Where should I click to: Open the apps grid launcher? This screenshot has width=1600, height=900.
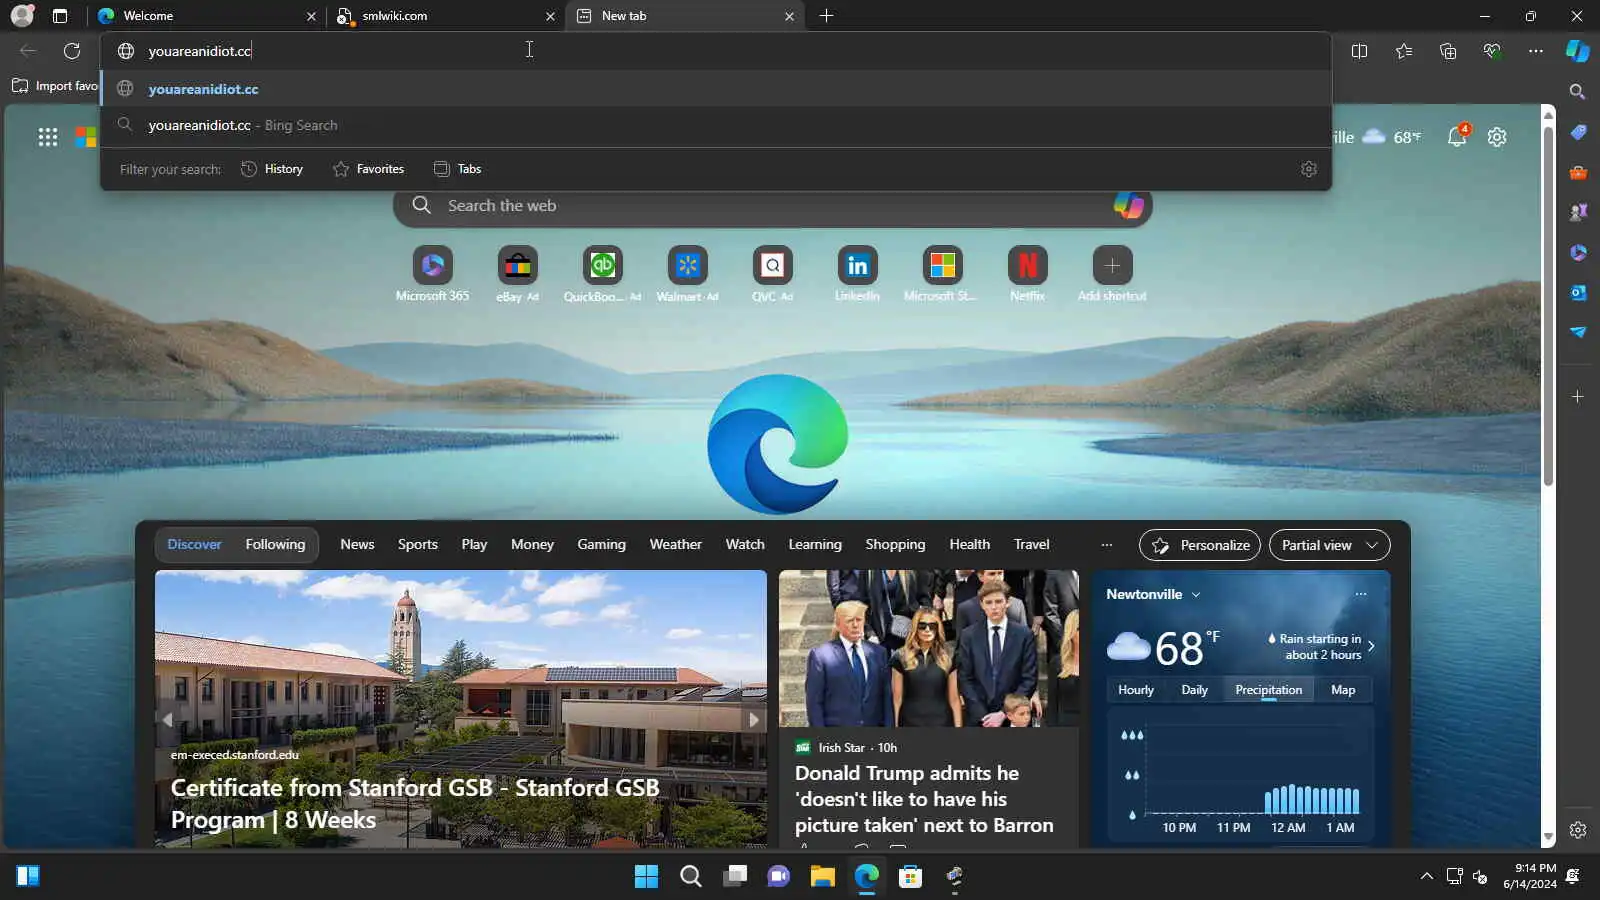tap(48, 137)
